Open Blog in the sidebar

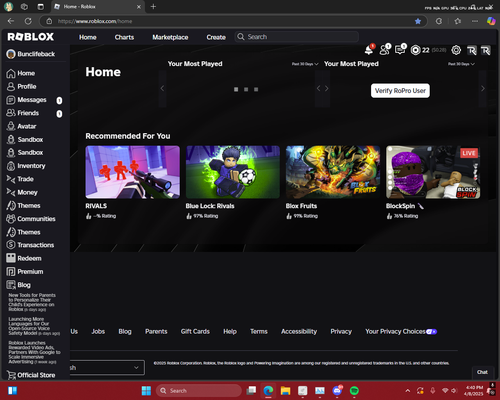pos(24,285)
